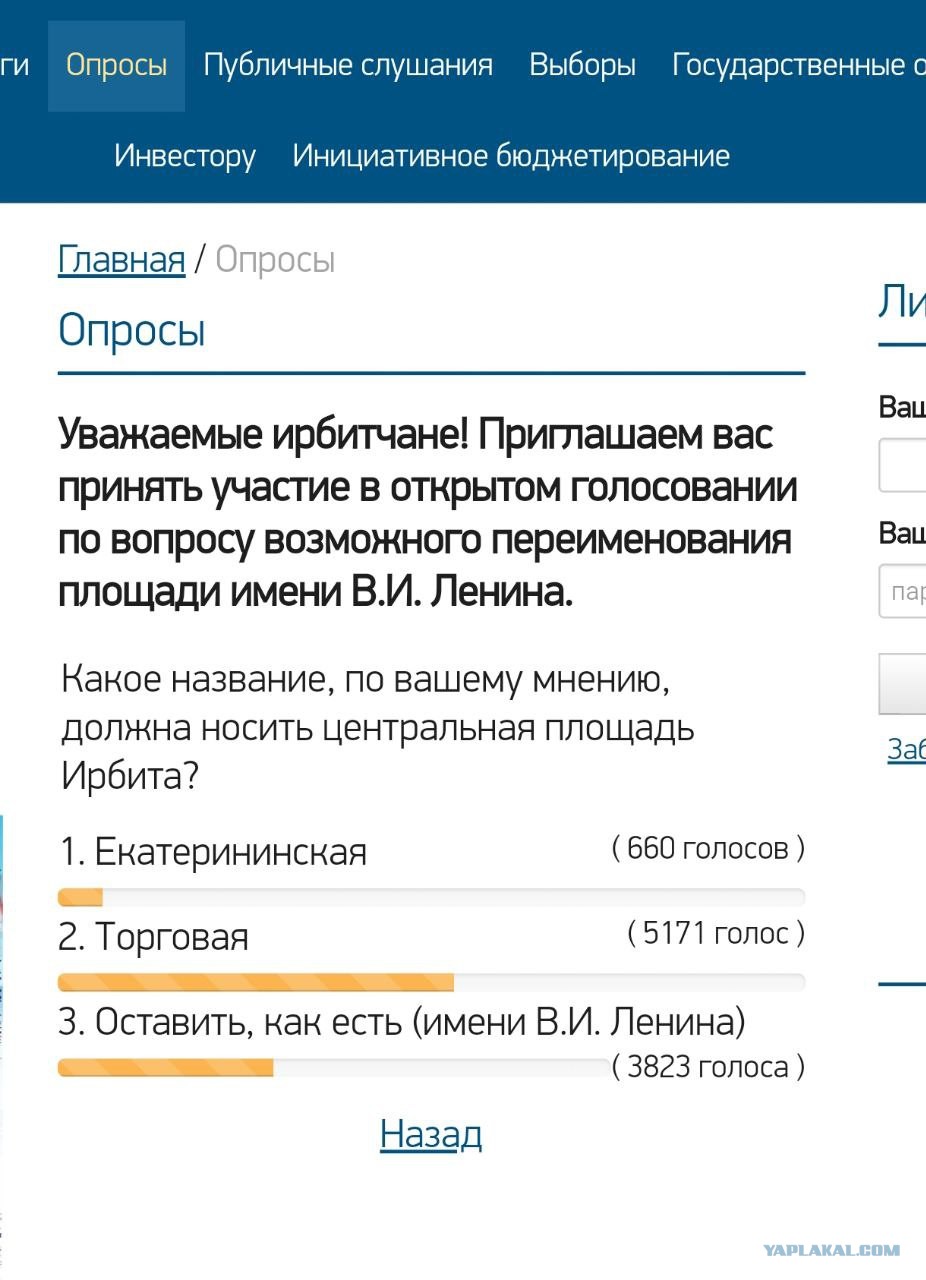Select Оставить, как есть option text
The image size is (926, 1280).
[403, 1022]
